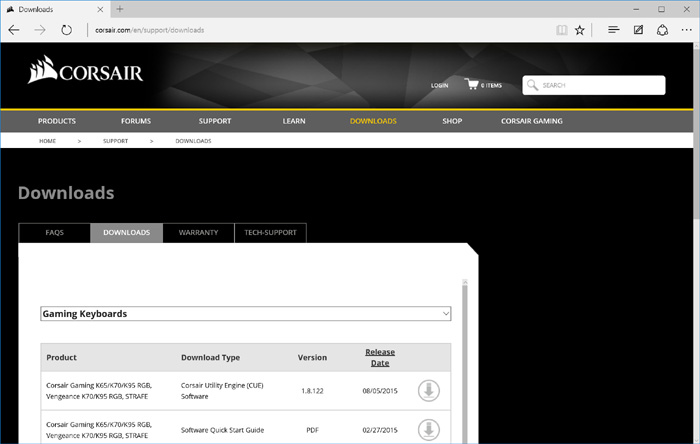Open the More actions ellipsis menu
The height and width of the screenshot is (444, 700).
pos(687,30)
